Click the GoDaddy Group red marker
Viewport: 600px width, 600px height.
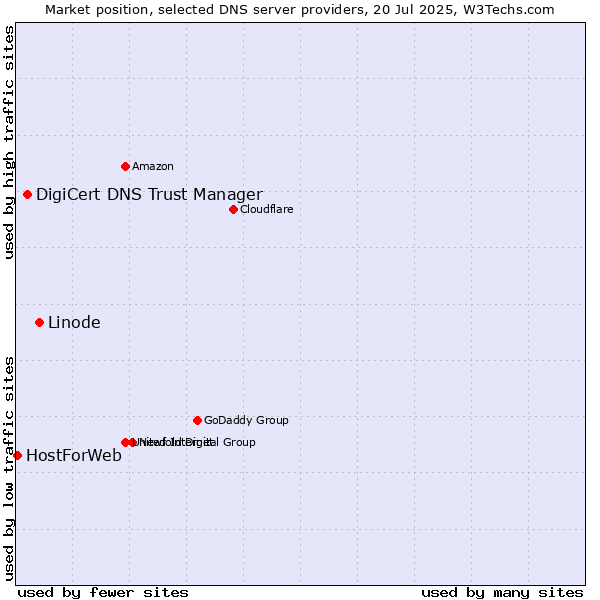coord(197,421)
